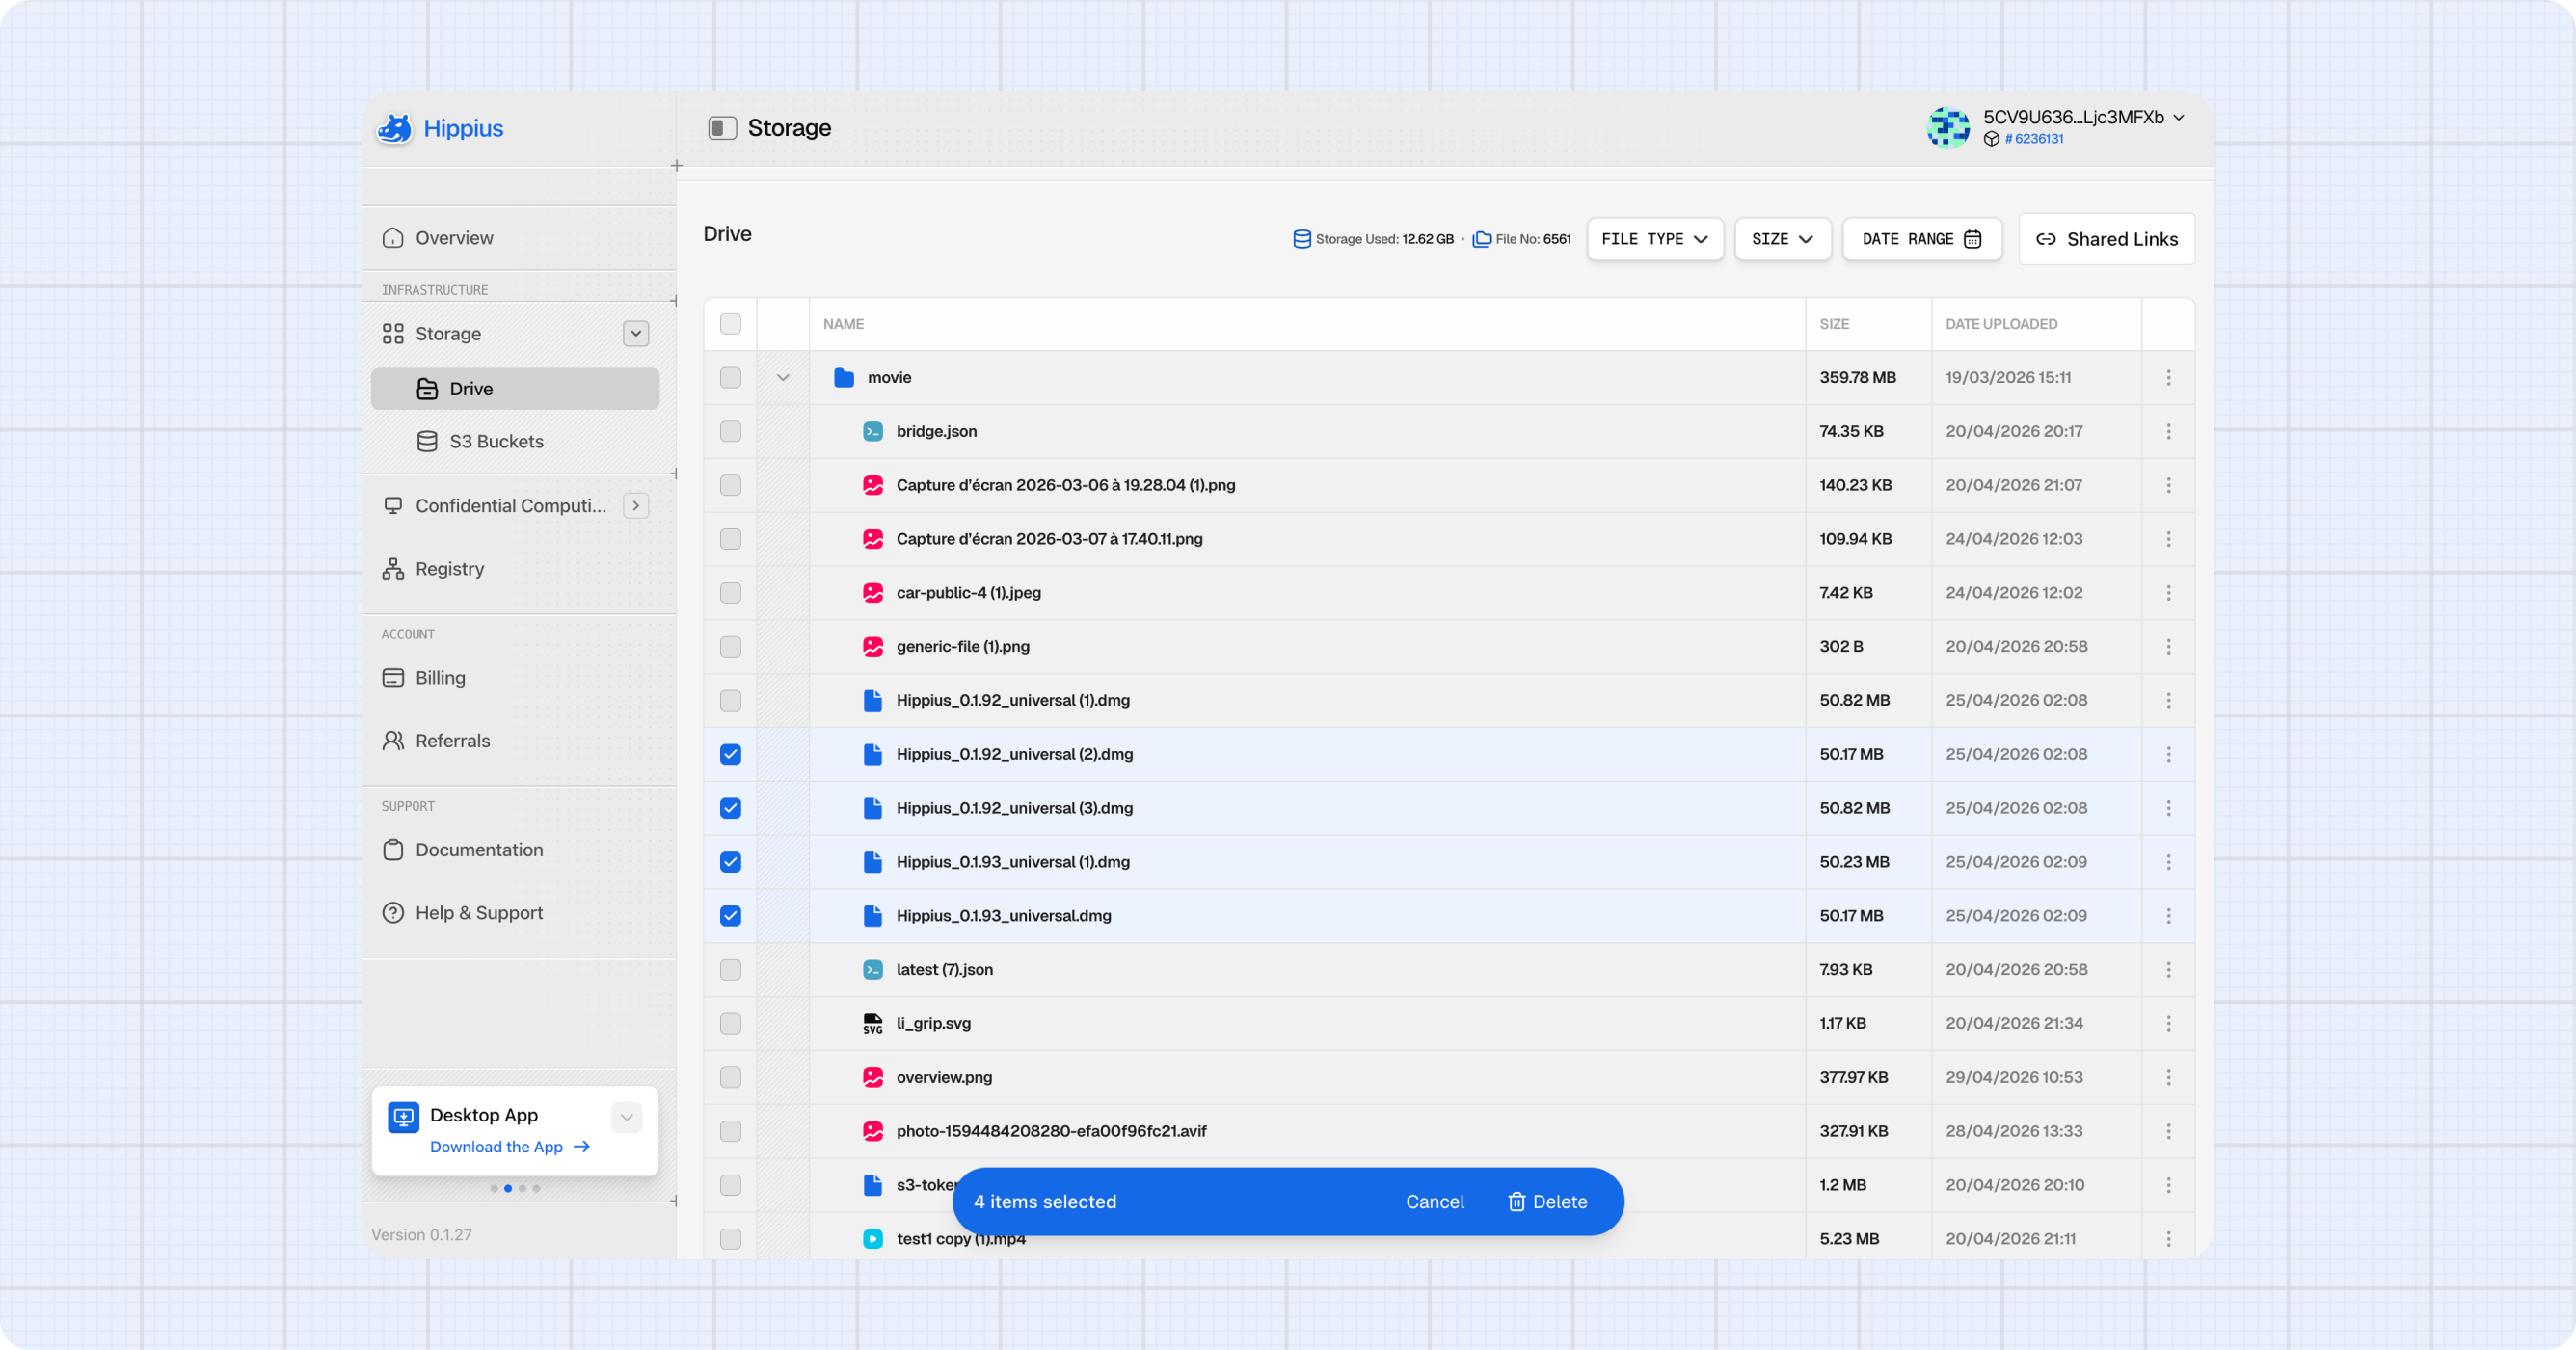Open row actions for bridge.json

coord(2168,432)
